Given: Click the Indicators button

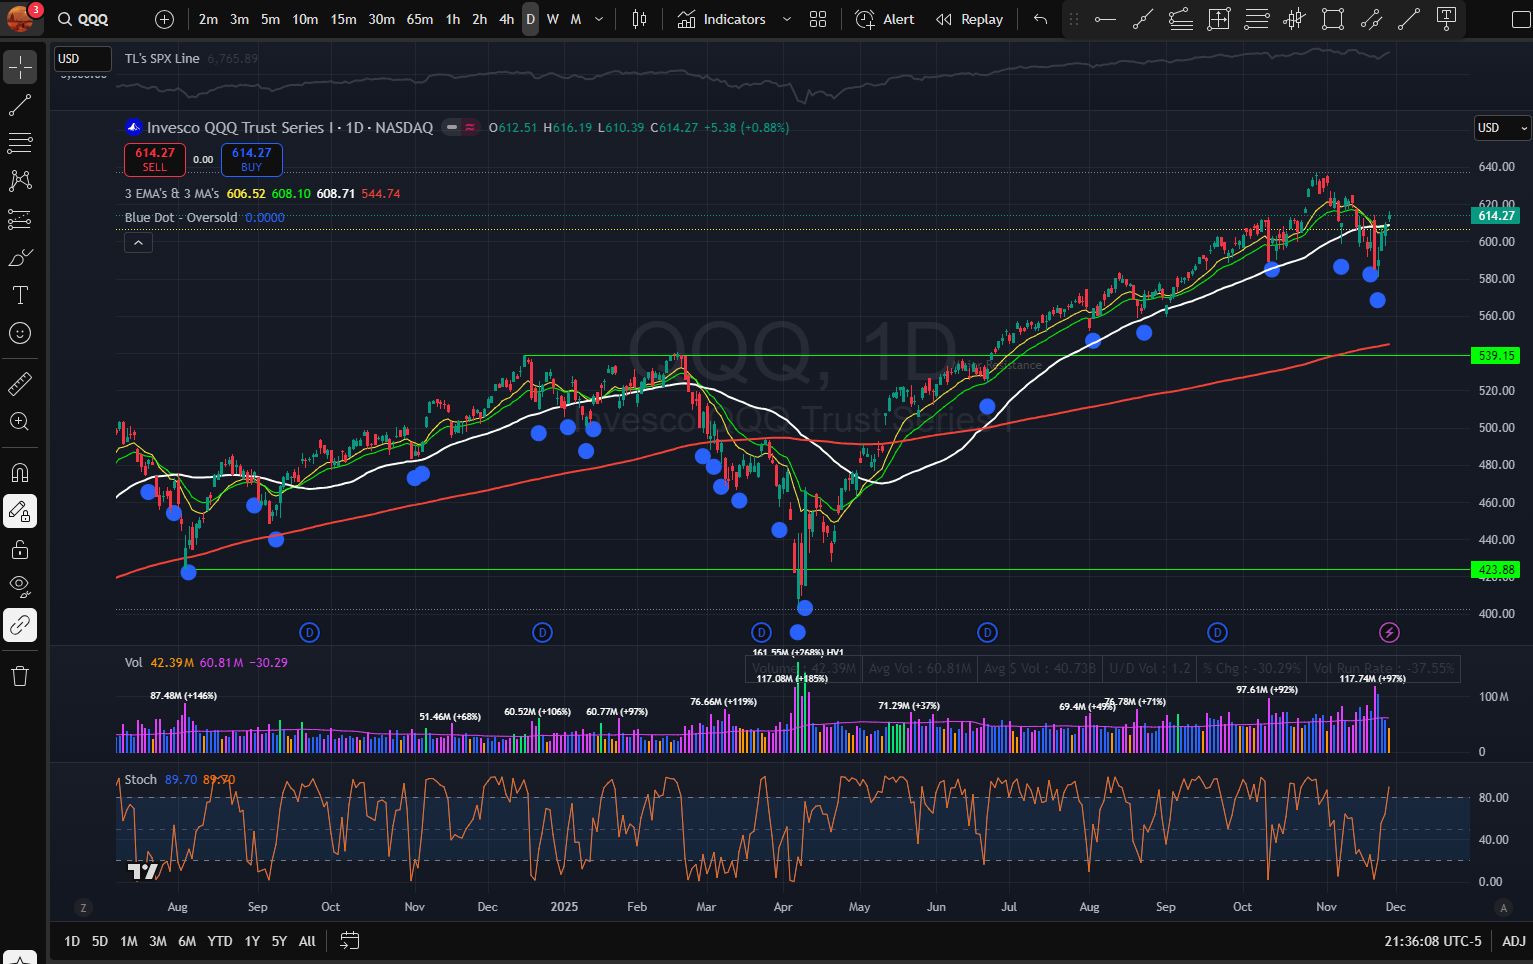Looking at the screenshot, I should [x=721, y=19].
